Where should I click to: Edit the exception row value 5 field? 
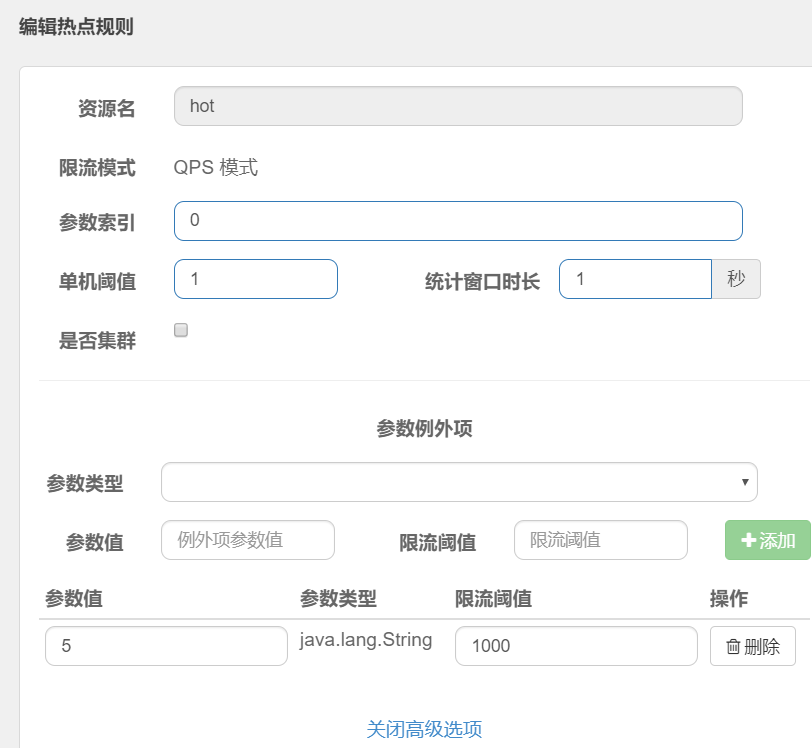pyautogui.click(x=166, y=646)
